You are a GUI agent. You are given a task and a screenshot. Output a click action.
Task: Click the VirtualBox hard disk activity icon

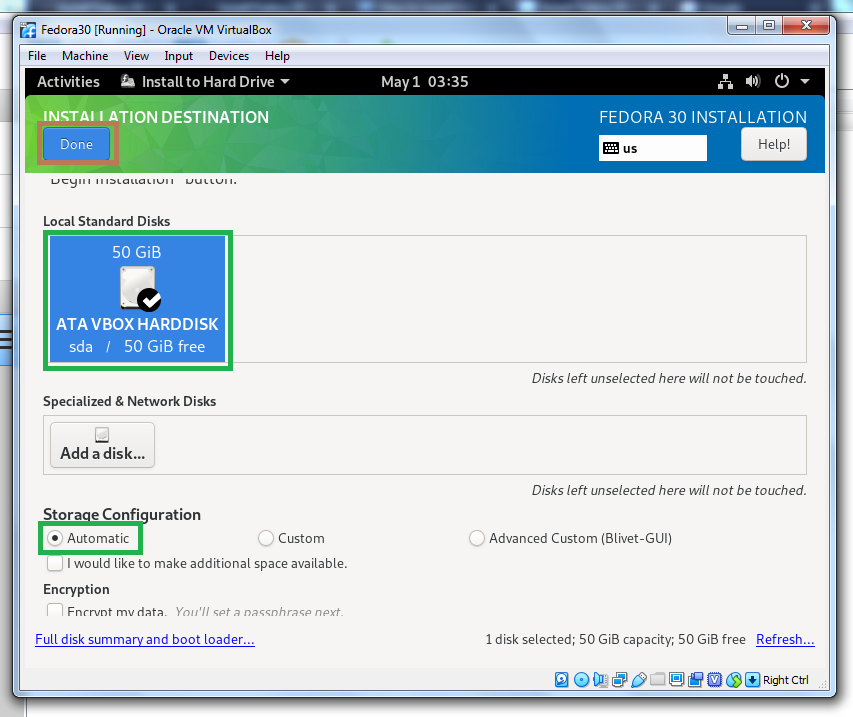561,679
